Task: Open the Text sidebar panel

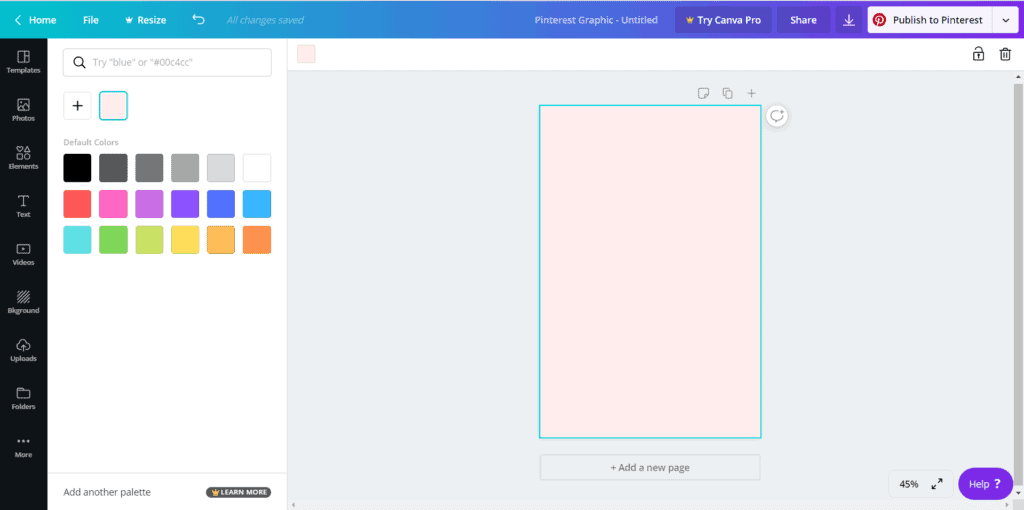Action: 24,206
